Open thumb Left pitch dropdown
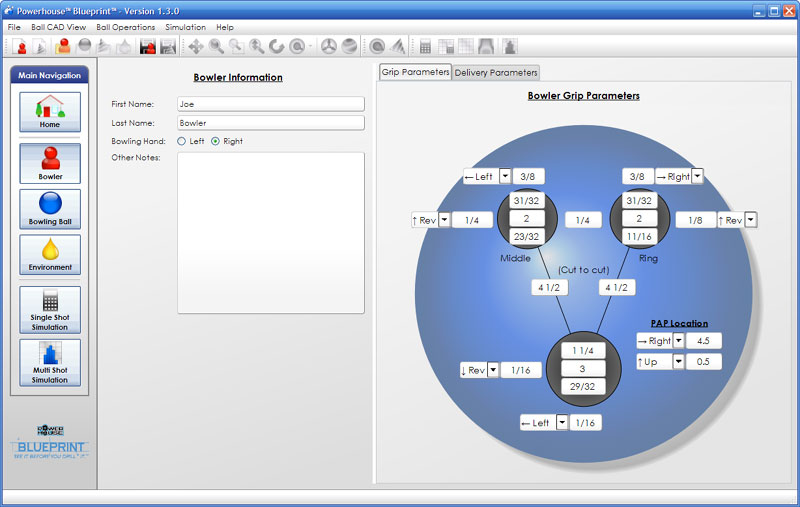800x507 pixels. point(562,422)
